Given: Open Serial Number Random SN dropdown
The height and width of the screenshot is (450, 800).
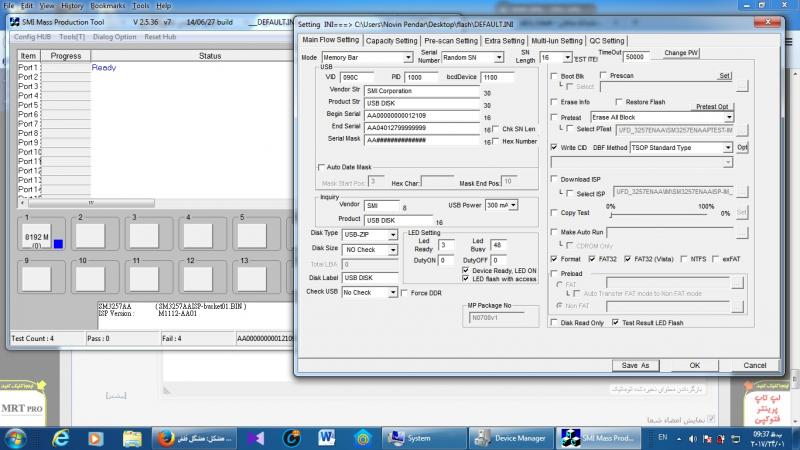Looking at the screenshot, I should pos(499,58).
